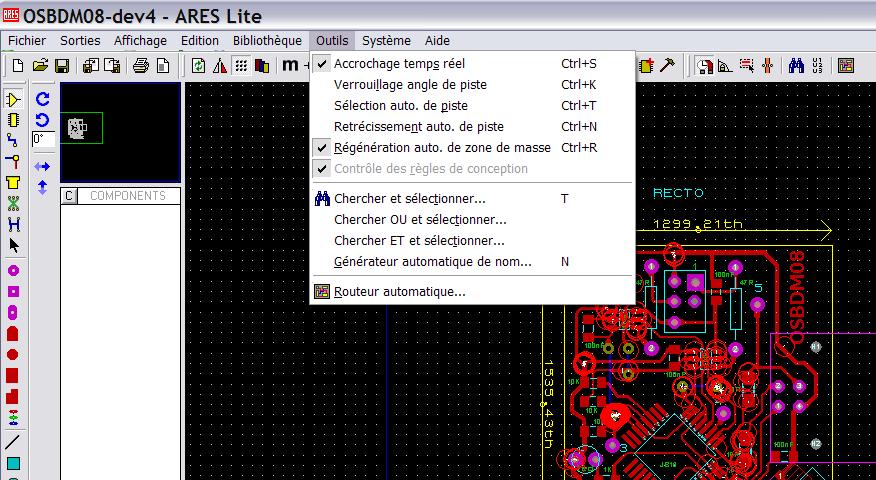Choose 'Routeur automatique...' menu entry
Viewport: 876px width, 480px height.
tap(399, 292)
